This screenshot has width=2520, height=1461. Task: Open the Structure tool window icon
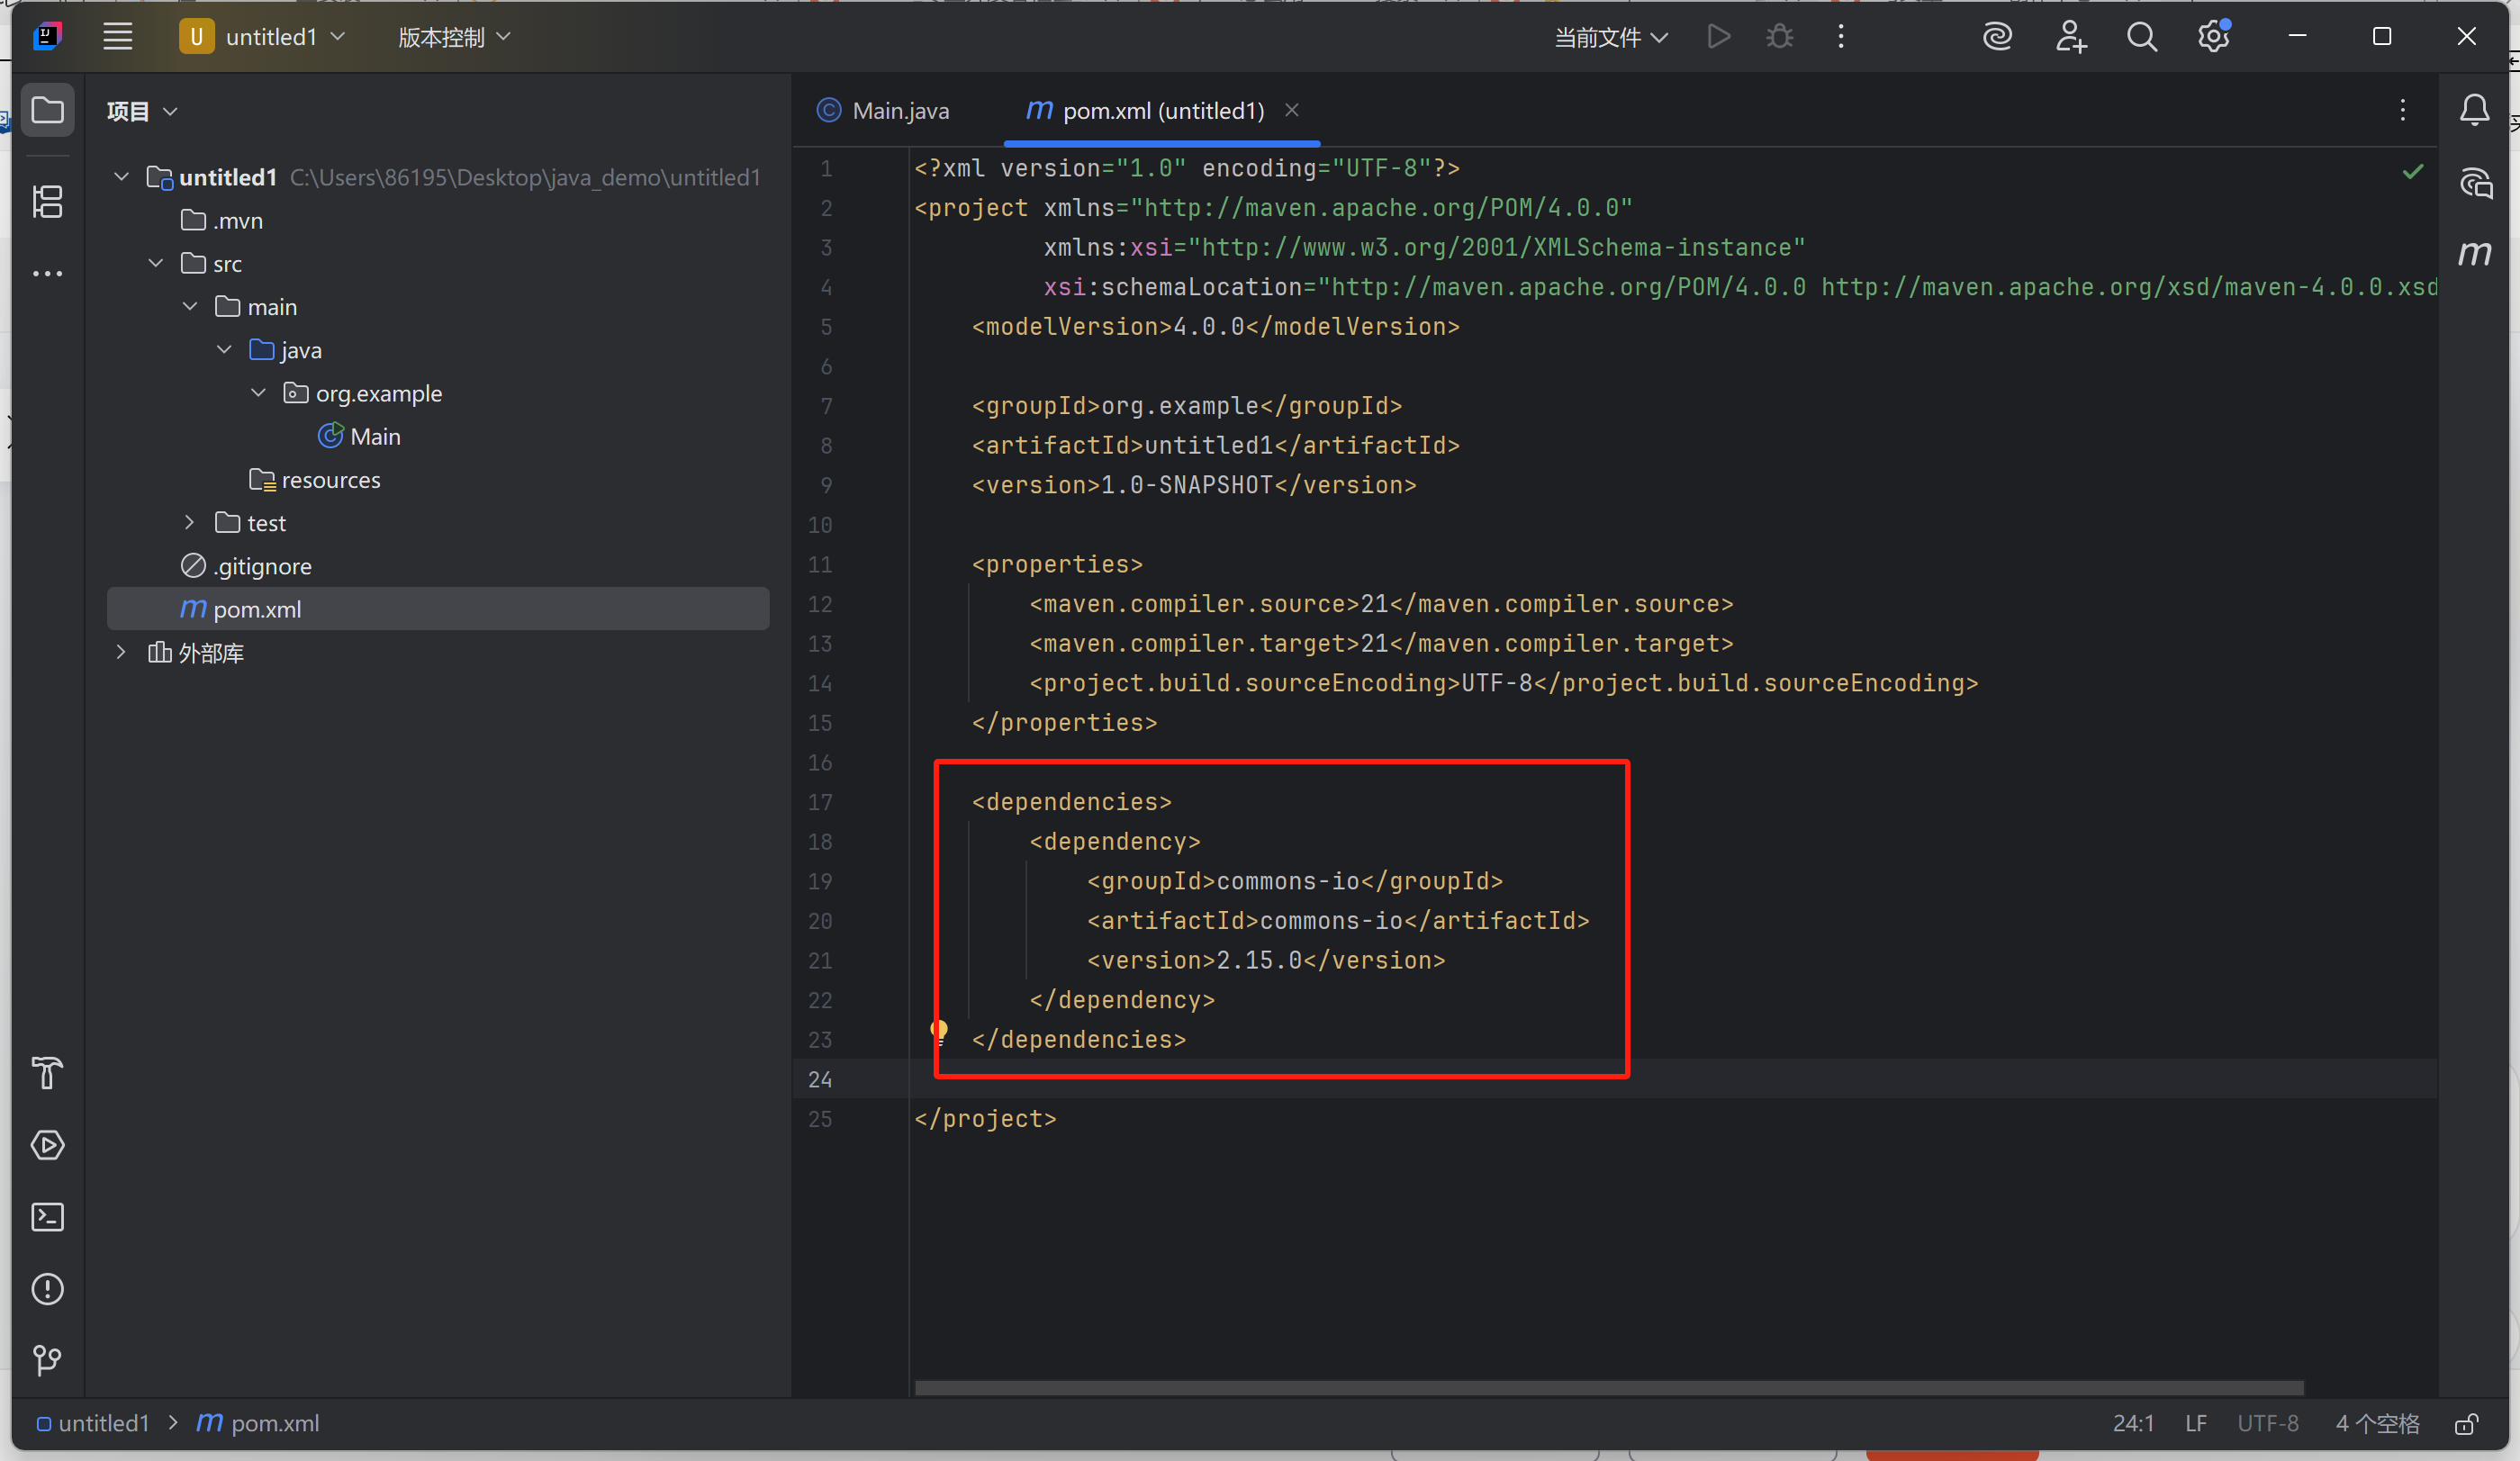47,202
